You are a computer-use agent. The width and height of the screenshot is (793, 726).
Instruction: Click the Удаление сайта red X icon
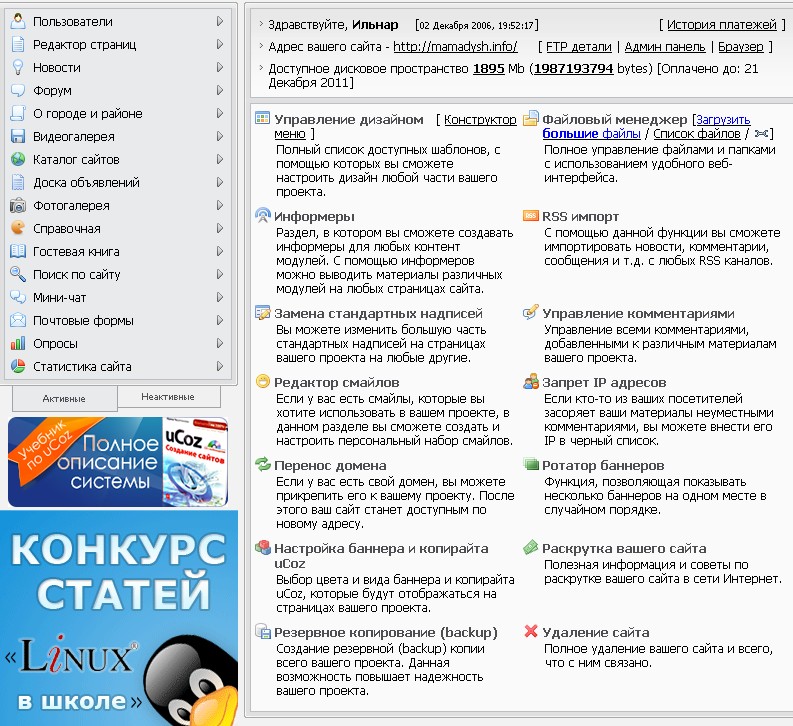530,632
